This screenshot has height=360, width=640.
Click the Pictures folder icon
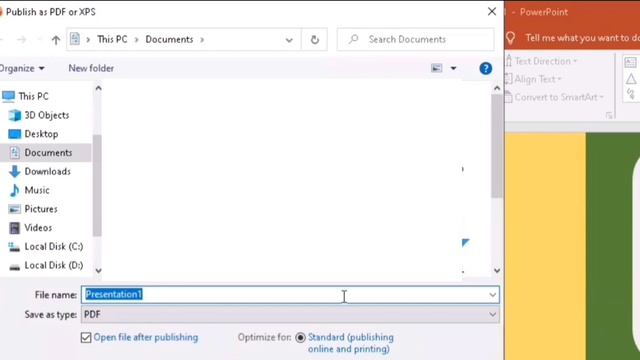point(15,209)
